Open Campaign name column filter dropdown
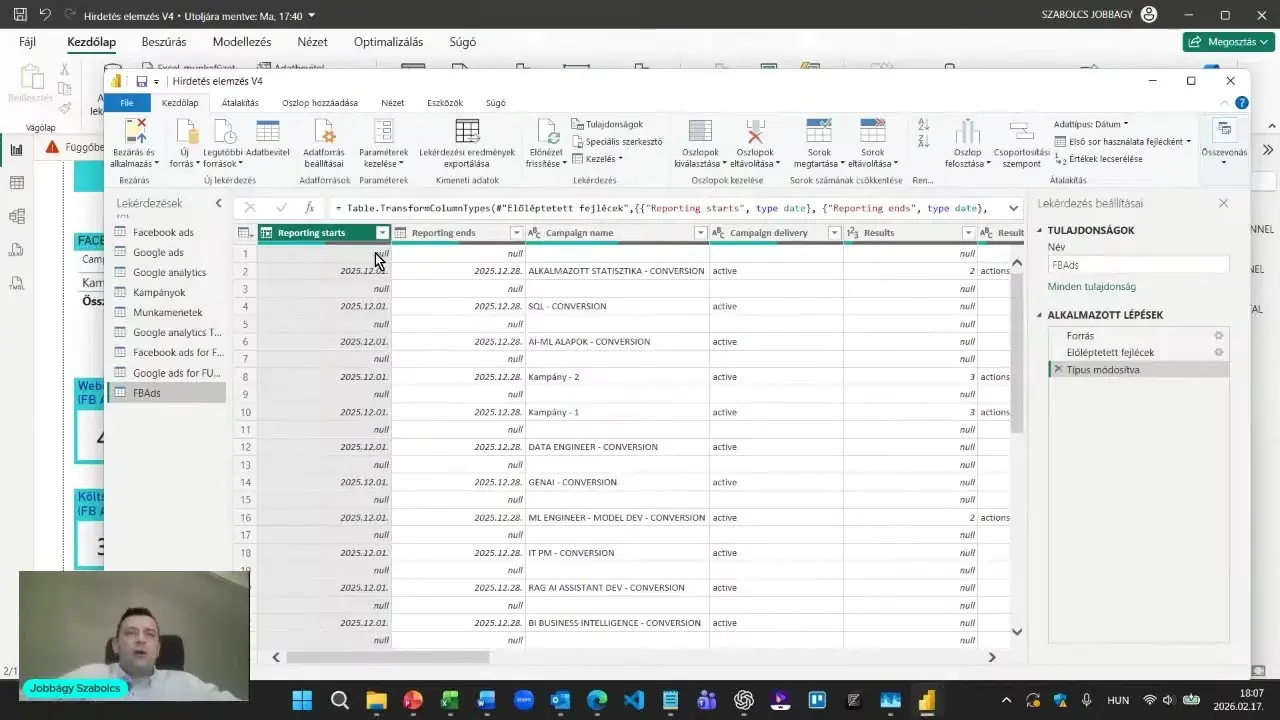 [x=700, y=233]
